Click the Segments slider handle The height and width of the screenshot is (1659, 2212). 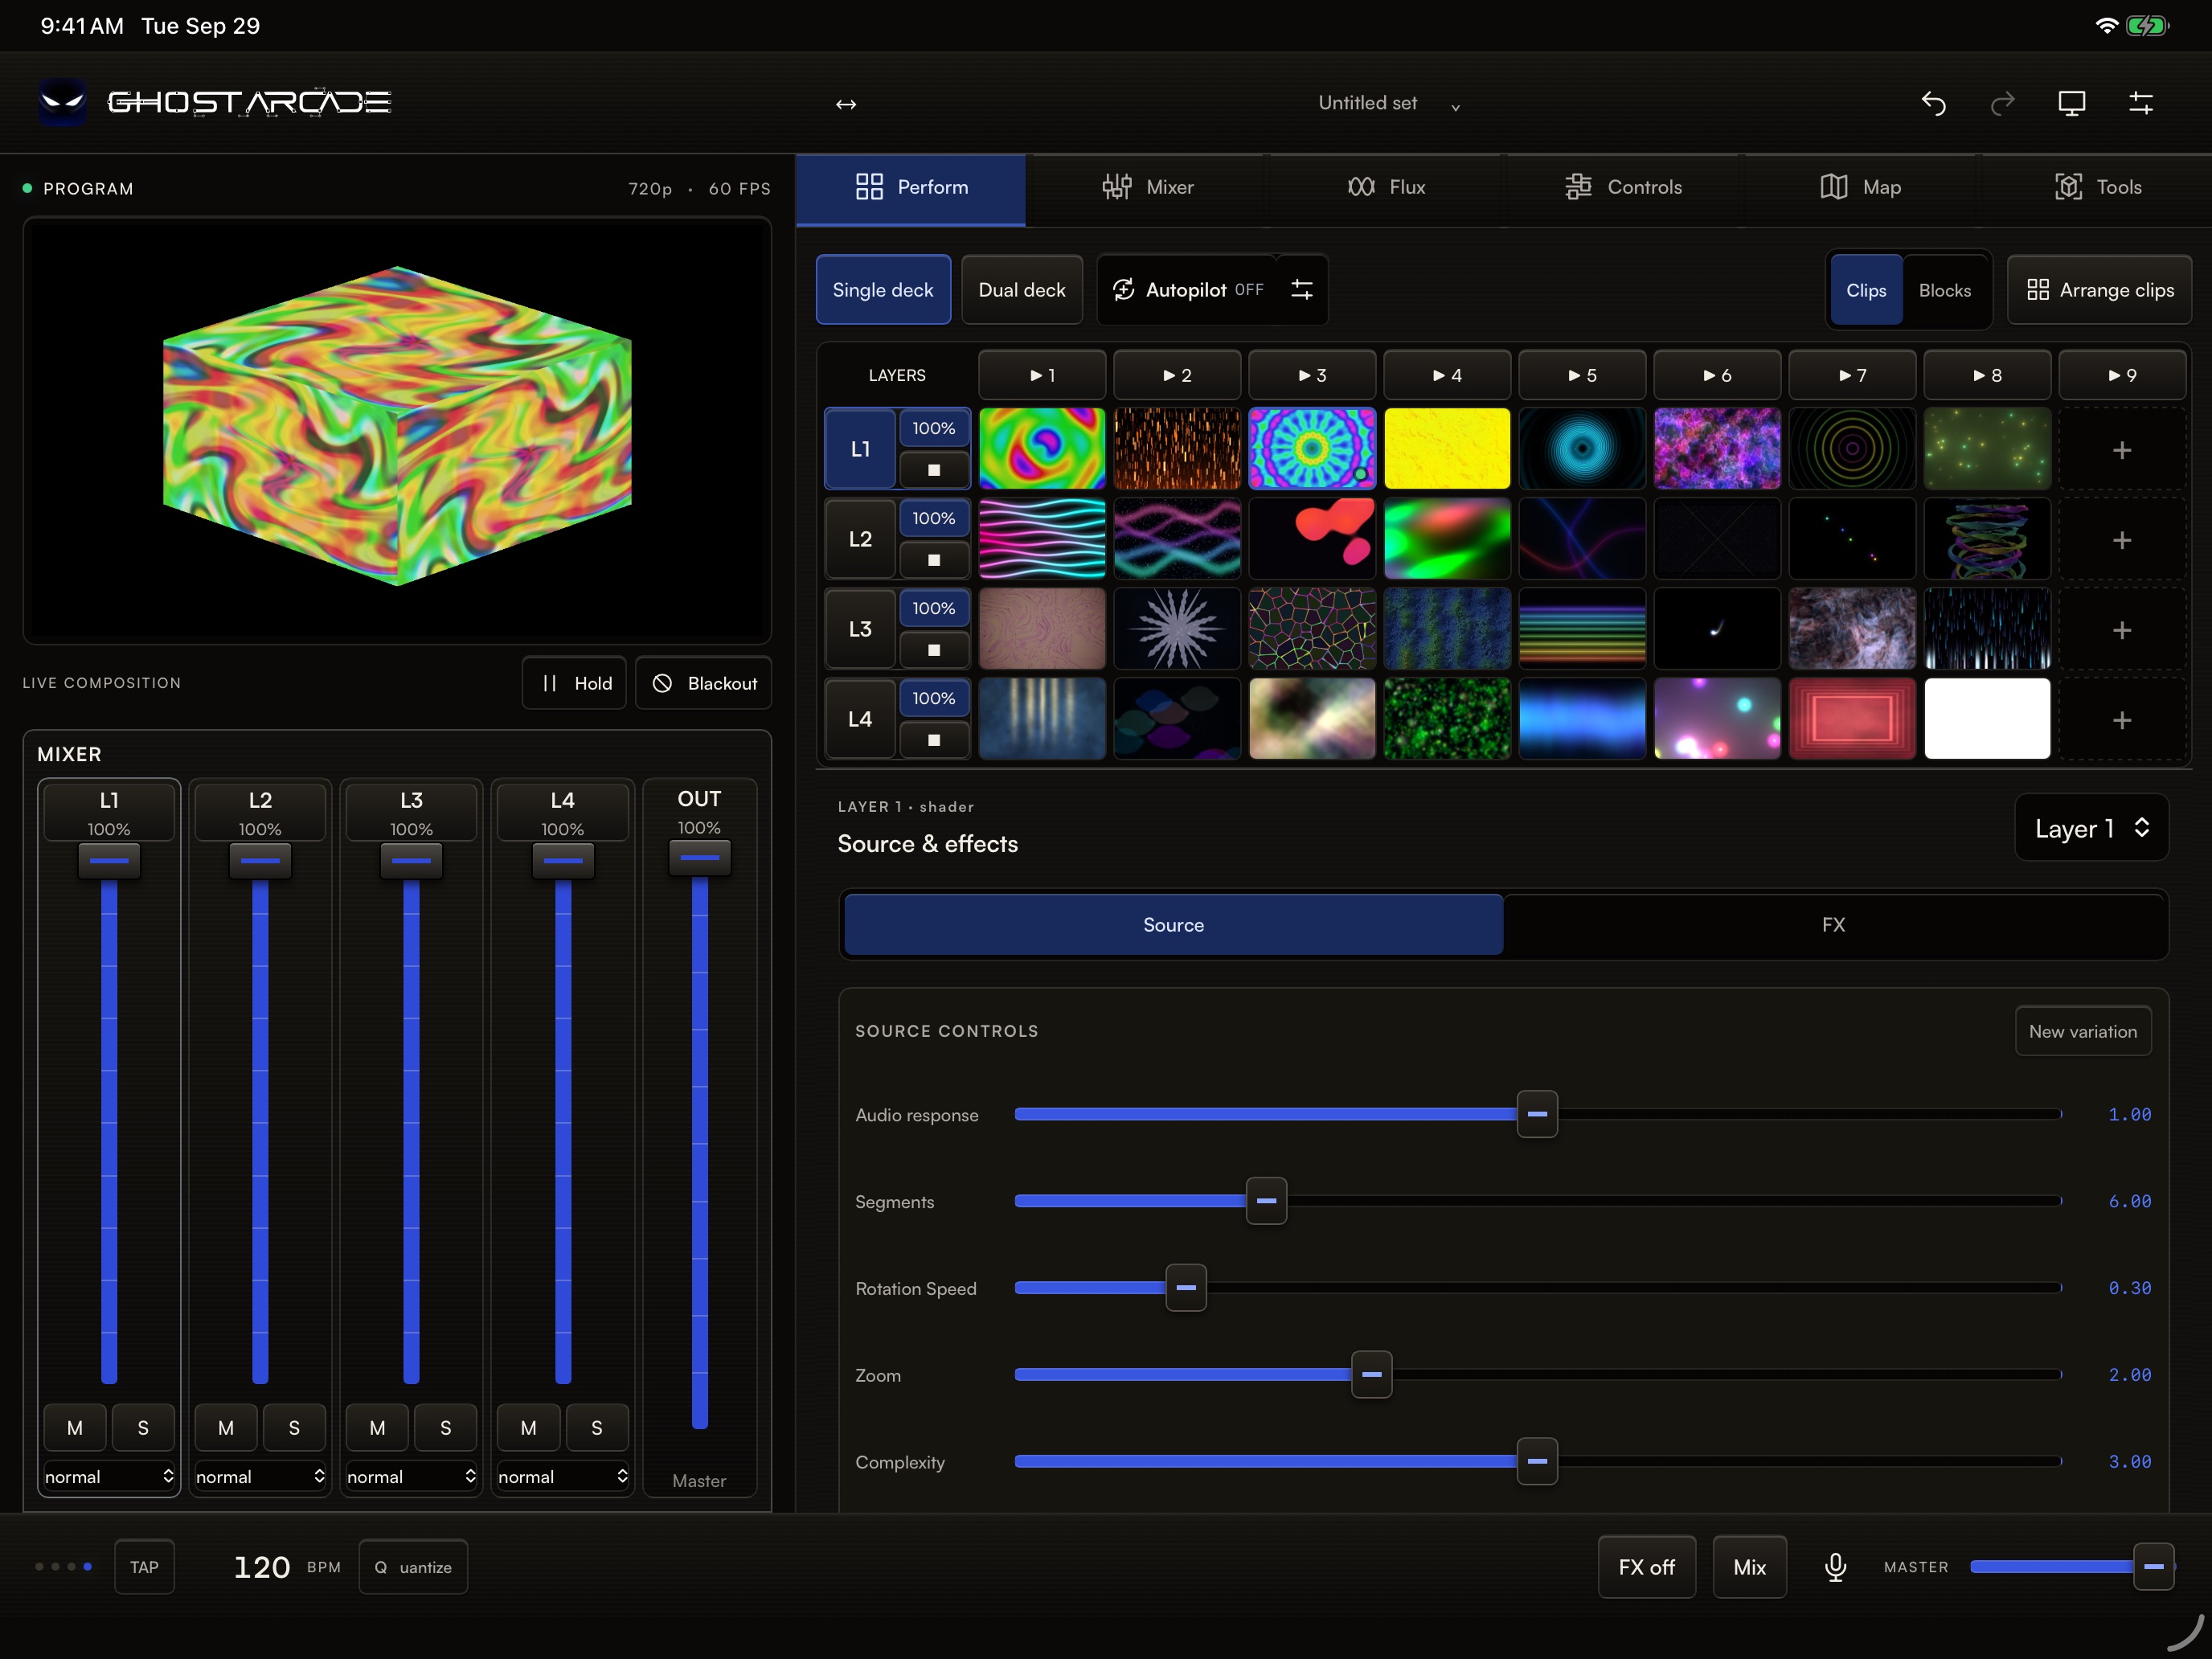click(x=1266, y=1201)
